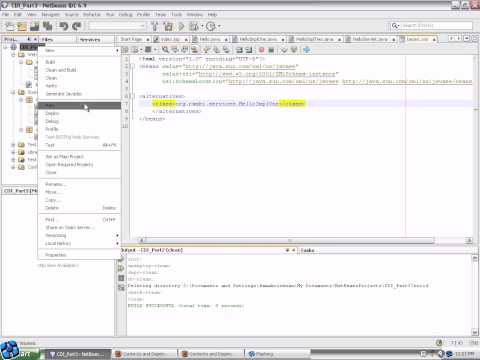Click the Output panel vertical scrollbar down arrow
Image resolution: width=480 pixels, height=360 pixels.
pos(475,332)
